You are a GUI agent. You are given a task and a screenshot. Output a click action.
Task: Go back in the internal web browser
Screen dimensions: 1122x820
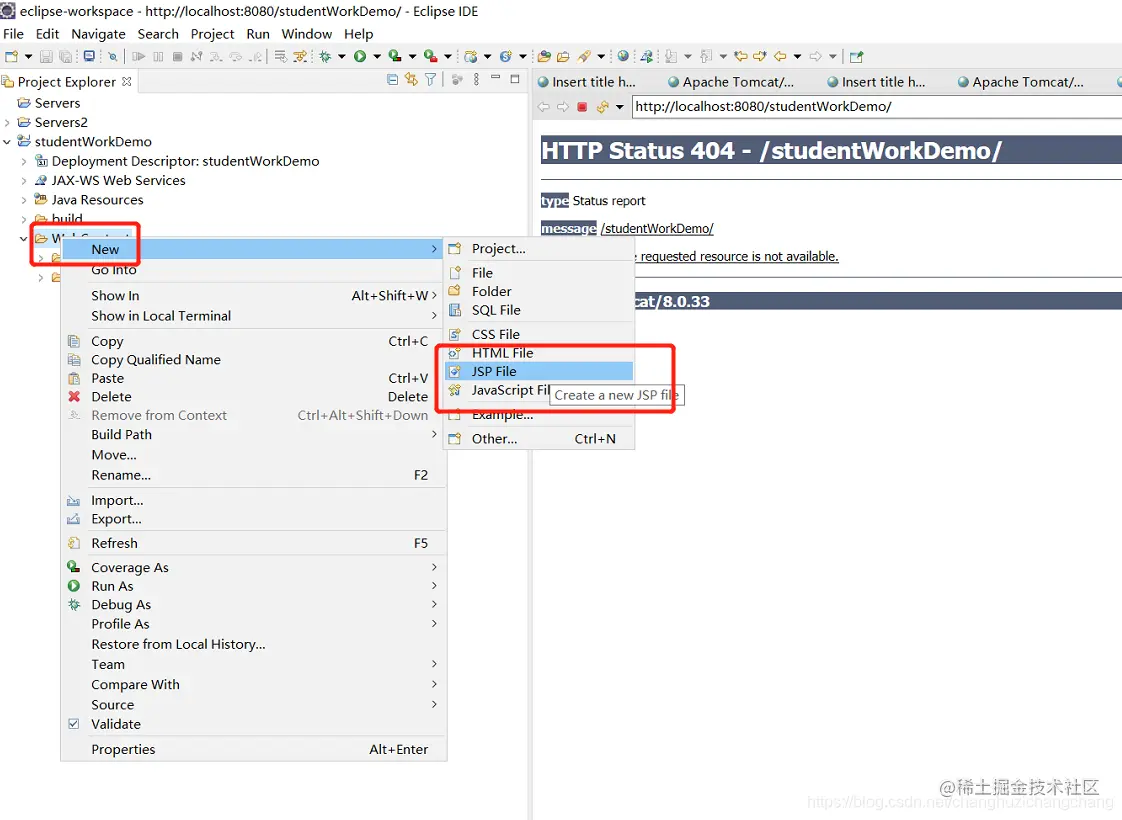(544, 107)
